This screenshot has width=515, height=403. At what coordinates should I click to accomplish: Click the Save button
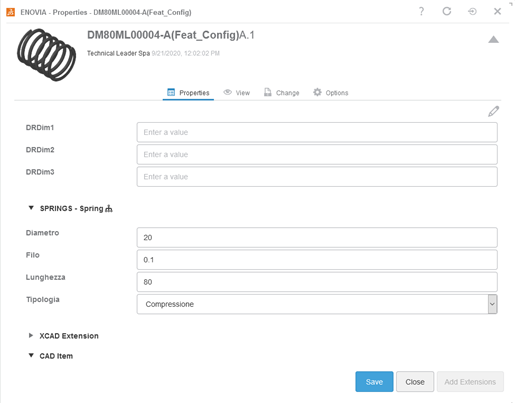(x=374, y=382)
